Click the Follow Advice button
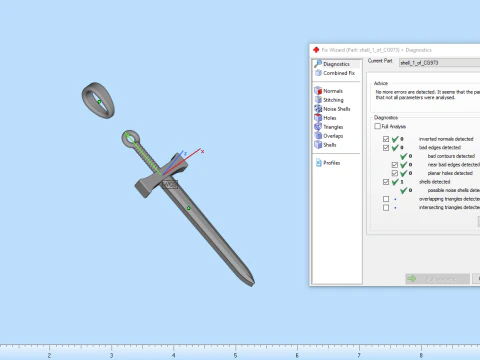 coord(437,279)
